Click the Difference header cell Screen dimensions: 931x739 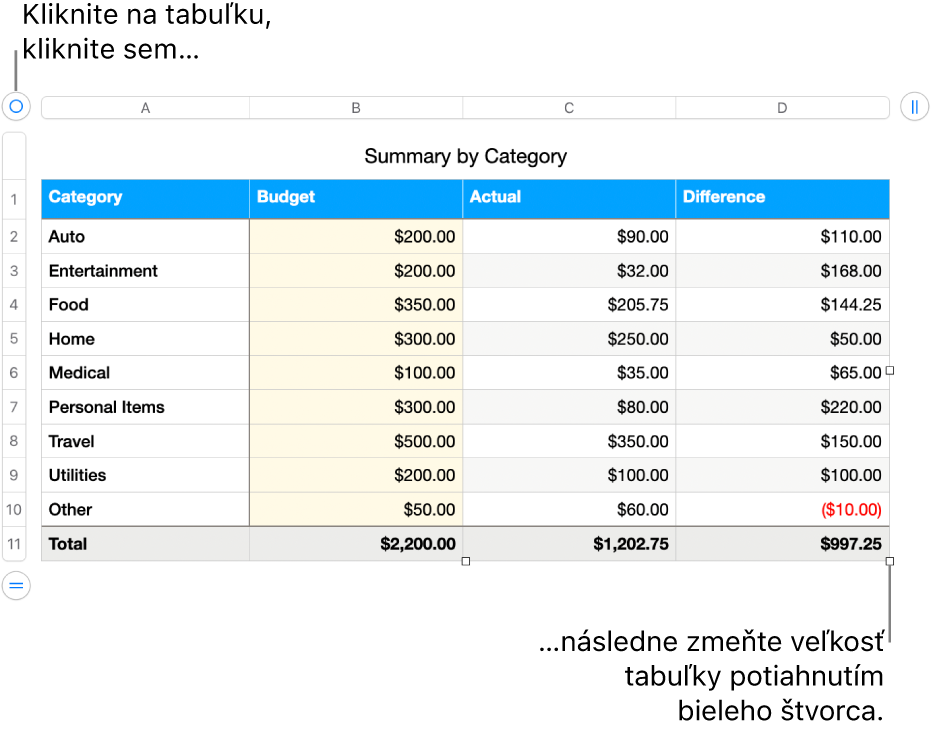(782, 198)
